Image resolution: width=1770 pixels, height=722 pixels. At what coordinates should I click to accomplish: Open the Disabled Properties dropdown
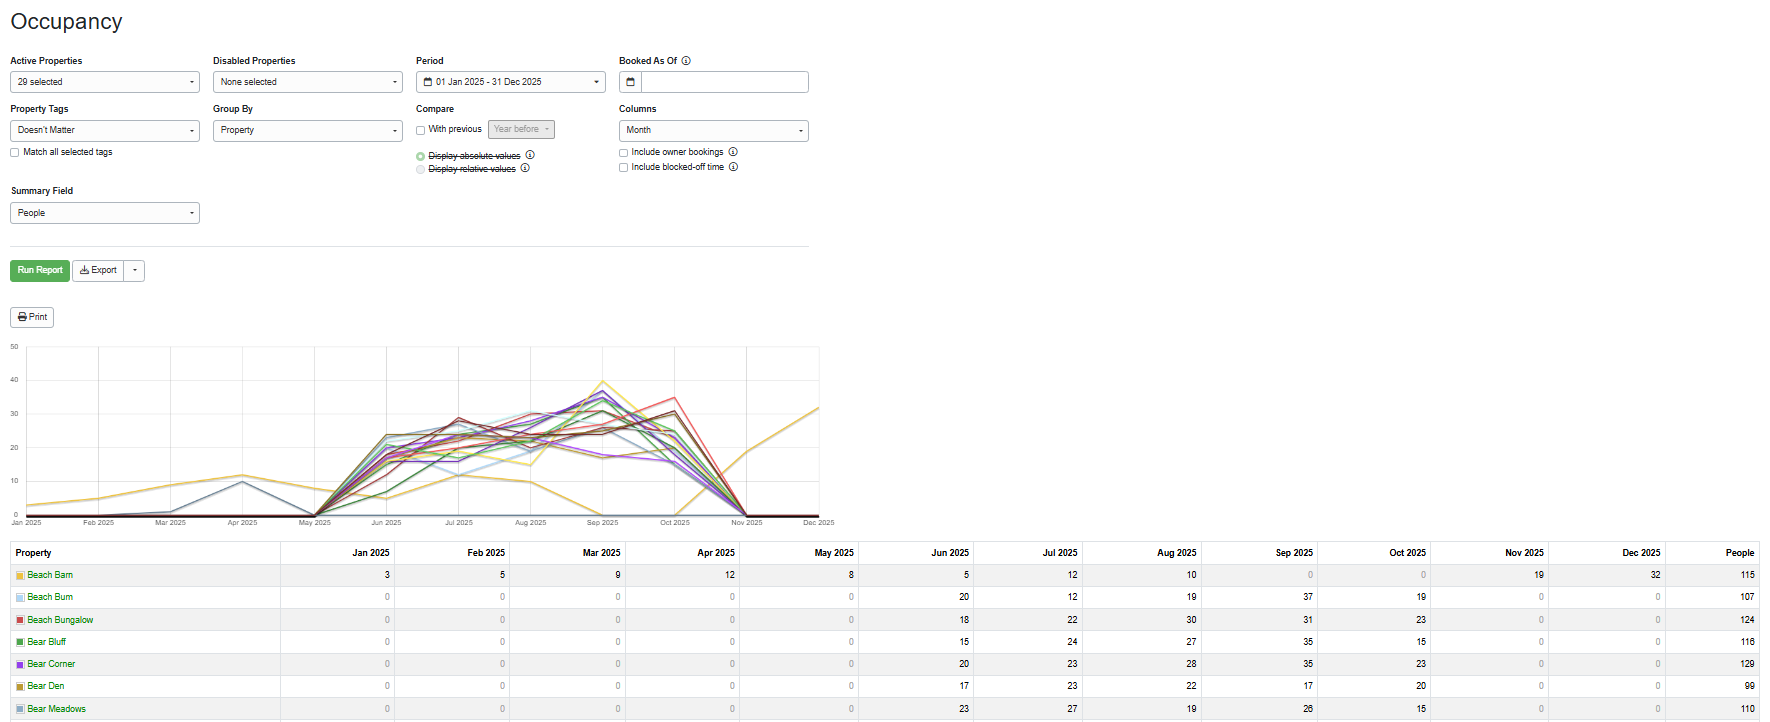point(308,82)
